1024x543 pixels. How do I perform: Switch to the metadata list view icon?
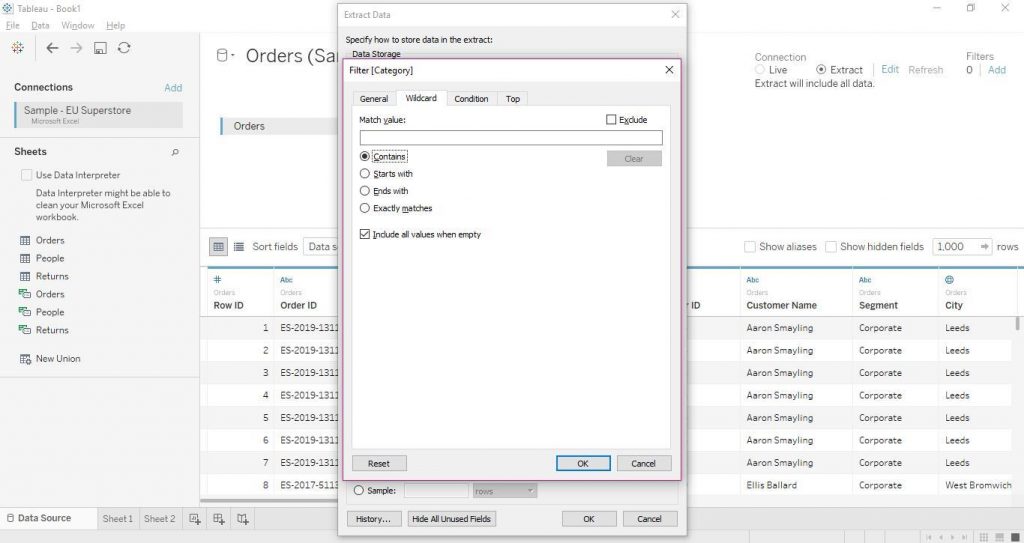point(239,246)
